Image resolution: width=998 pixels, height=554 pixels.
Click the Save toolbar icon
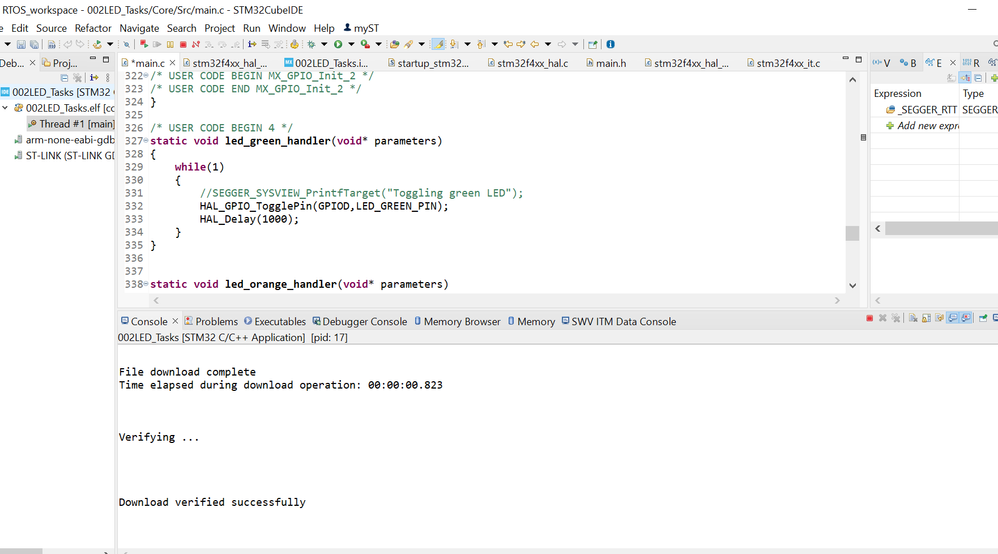[21, 45]
